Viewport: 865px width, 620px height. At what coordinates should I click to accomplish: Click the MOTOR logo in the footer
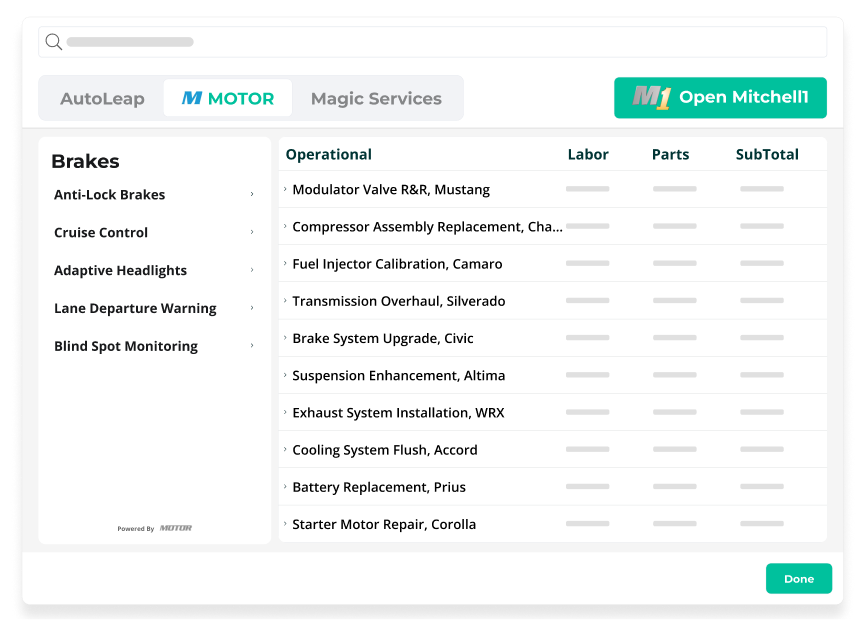[176, 528]
